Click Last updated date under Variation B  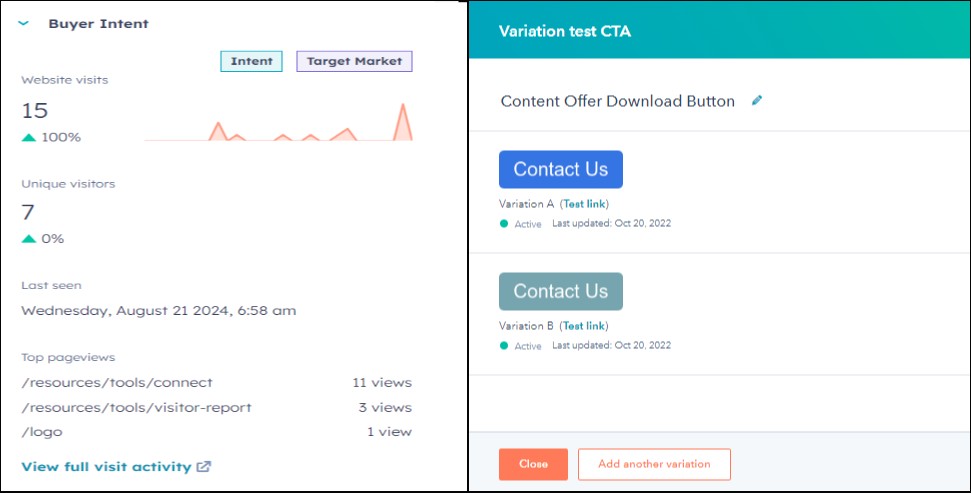[612, 345]
